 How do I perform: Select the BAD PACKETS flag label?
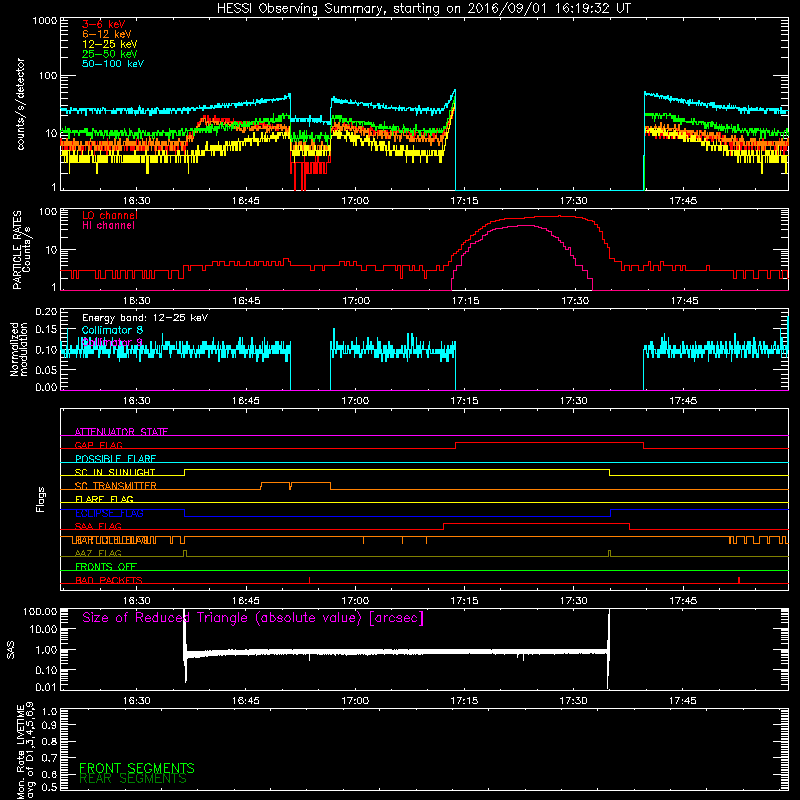109,581
